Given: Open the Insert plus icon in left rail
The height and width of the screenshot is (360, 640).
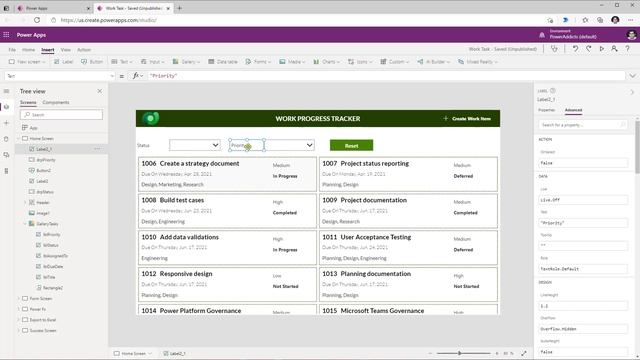Looking at the screenshot, I should tap(6, 123).
